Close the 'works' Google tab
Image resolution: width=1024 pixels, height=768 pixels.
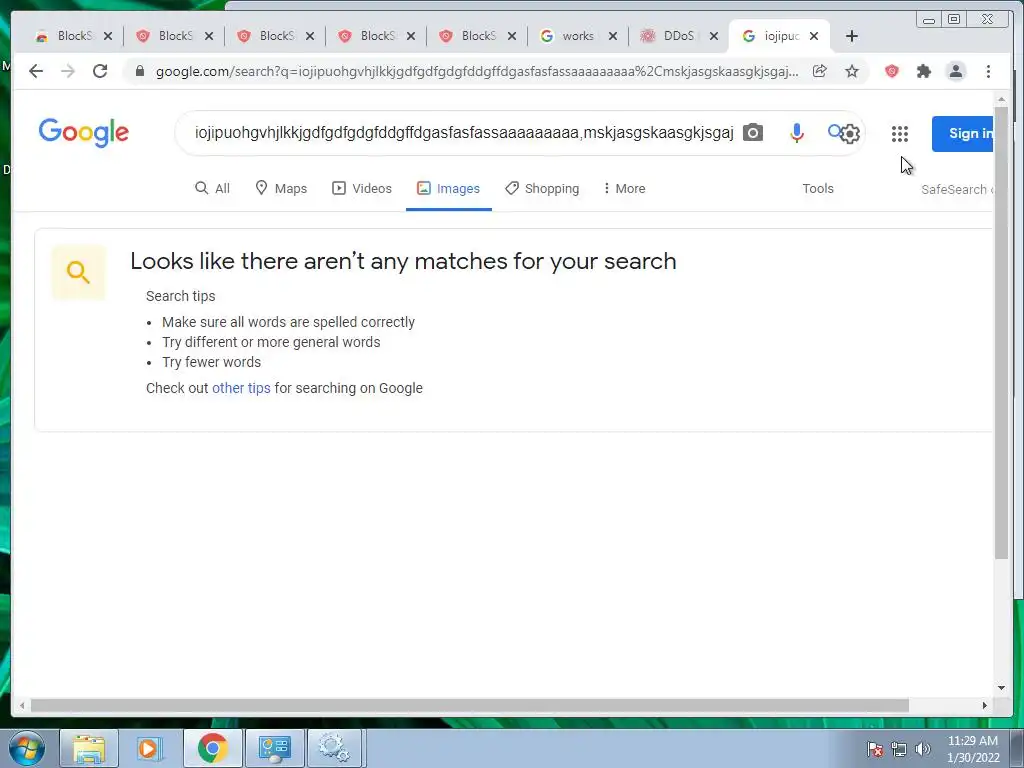[x=613, y=36]
